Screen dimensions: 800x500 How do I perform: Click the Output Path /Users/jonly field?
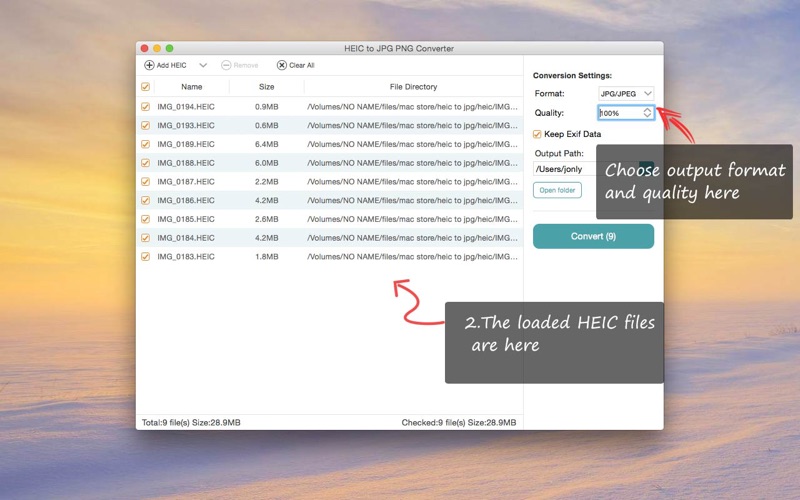(564, 169)
